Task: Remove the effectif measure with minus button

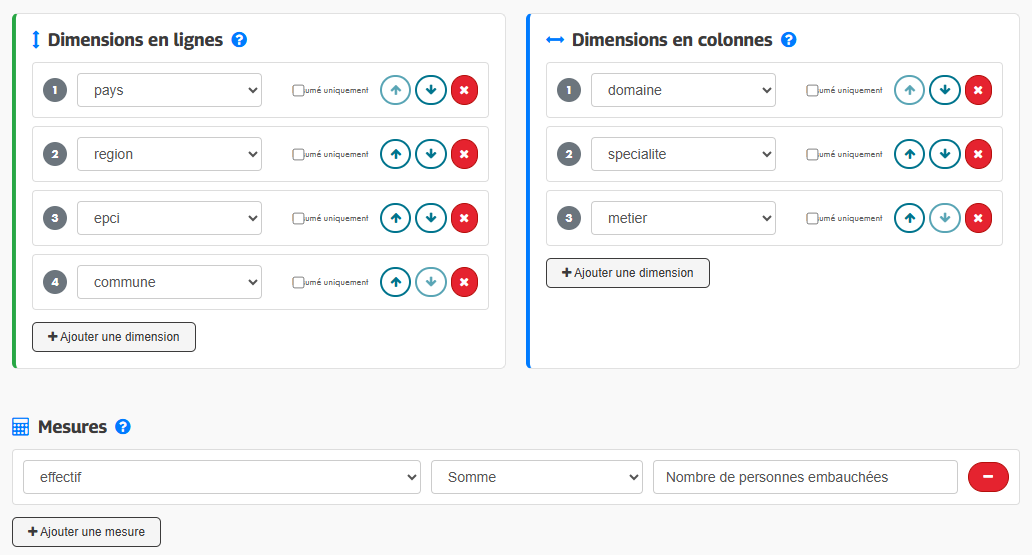Action: click(x=988, y=477)
